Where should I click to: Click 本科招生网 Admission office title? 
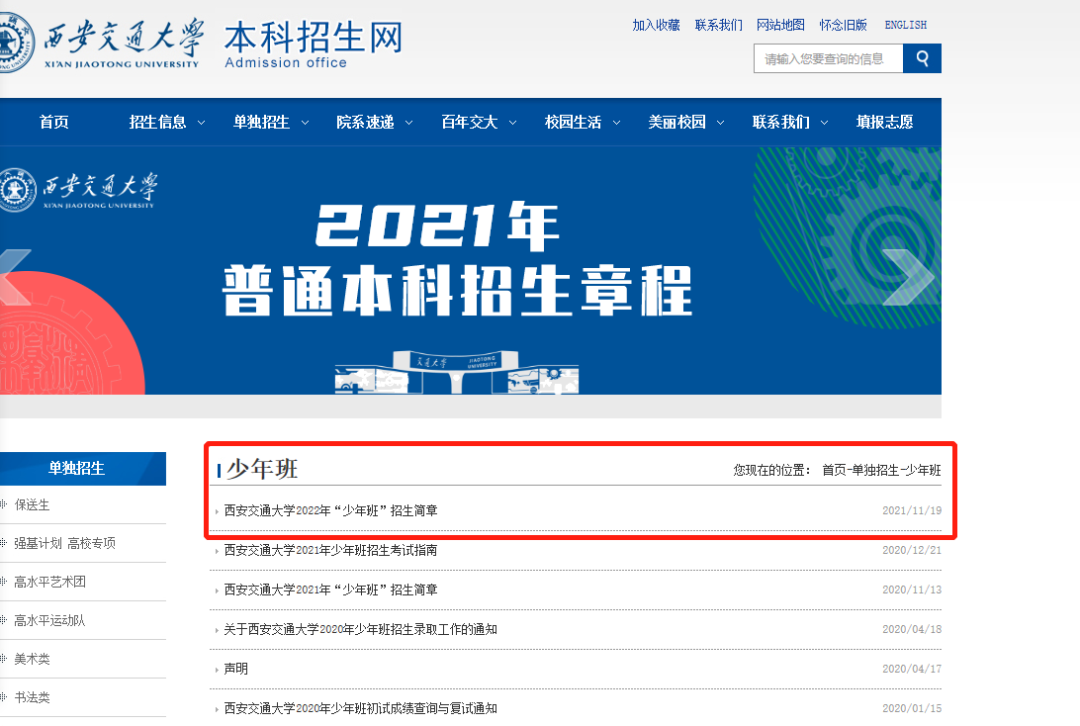pos(313,44)
